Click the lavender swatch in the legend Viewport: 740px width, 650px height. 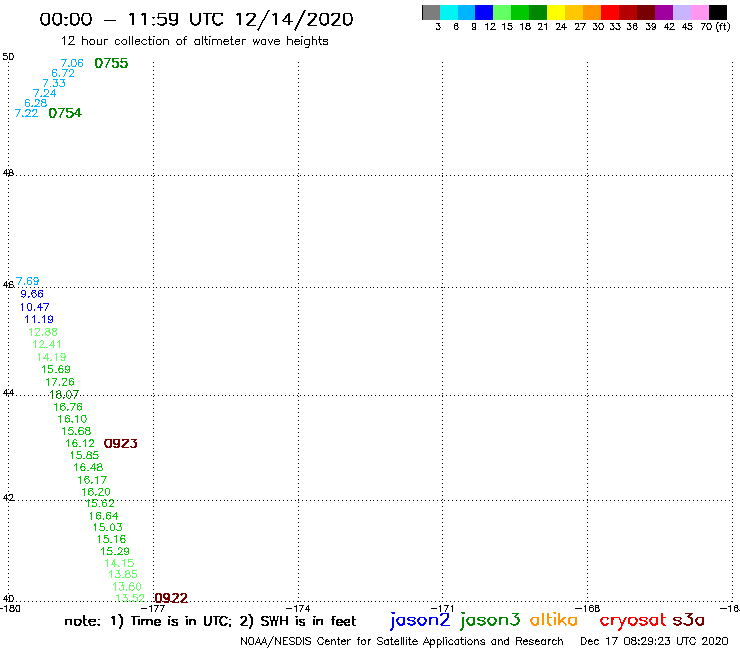click(682, 12)
